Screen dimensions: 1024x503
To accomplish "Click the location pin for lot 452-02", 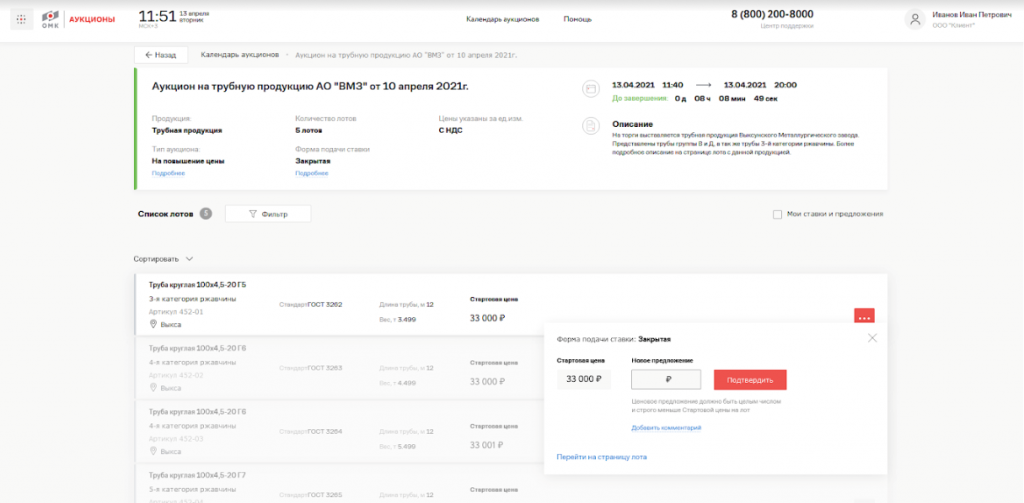I will point(154,387).
